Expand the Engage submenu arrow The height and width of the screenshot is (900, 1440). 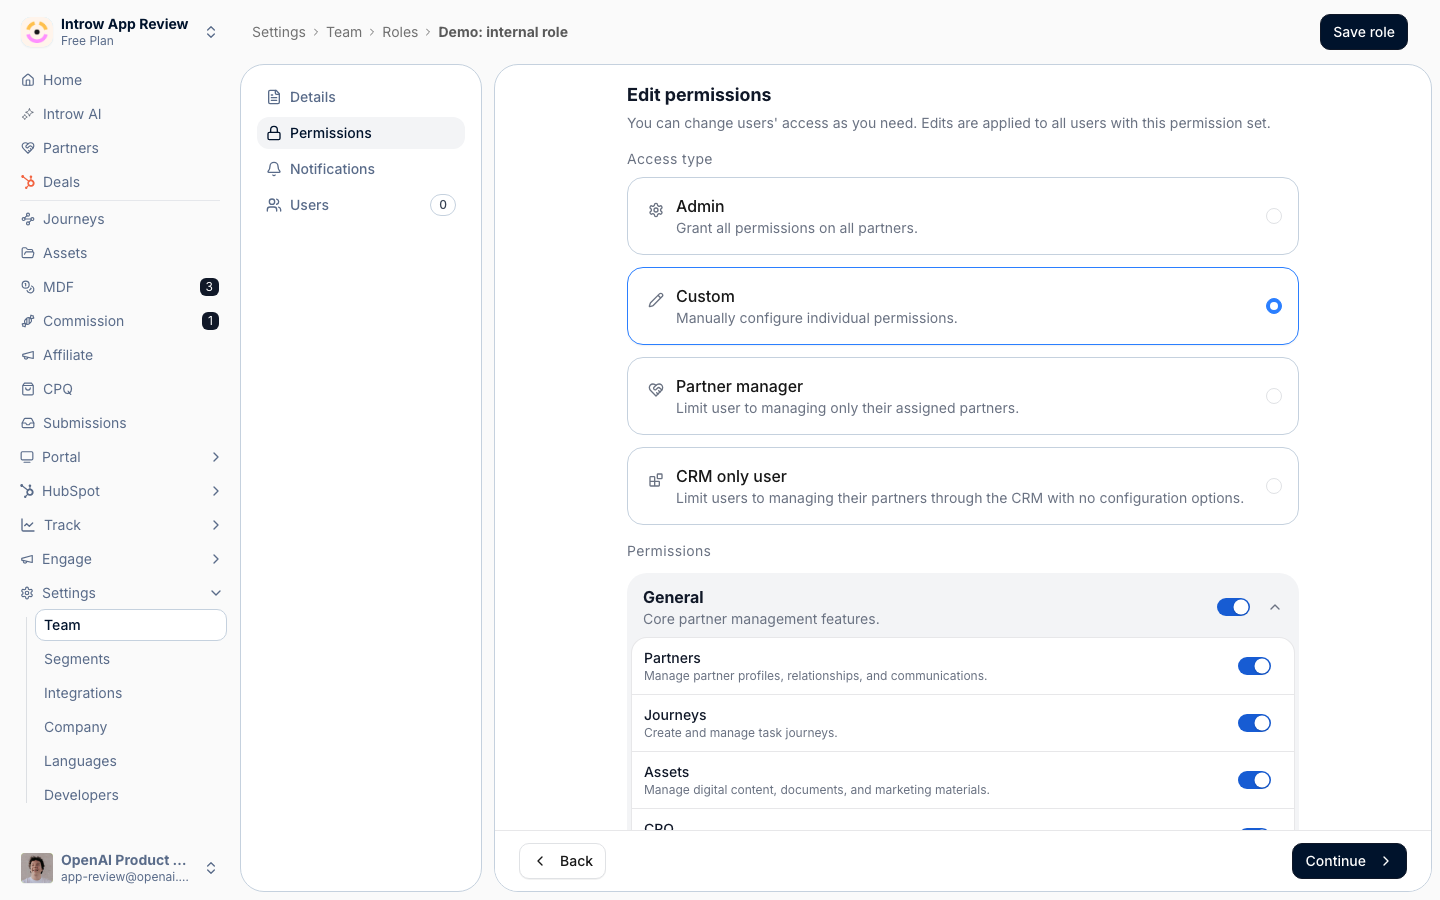pos(216,559)
